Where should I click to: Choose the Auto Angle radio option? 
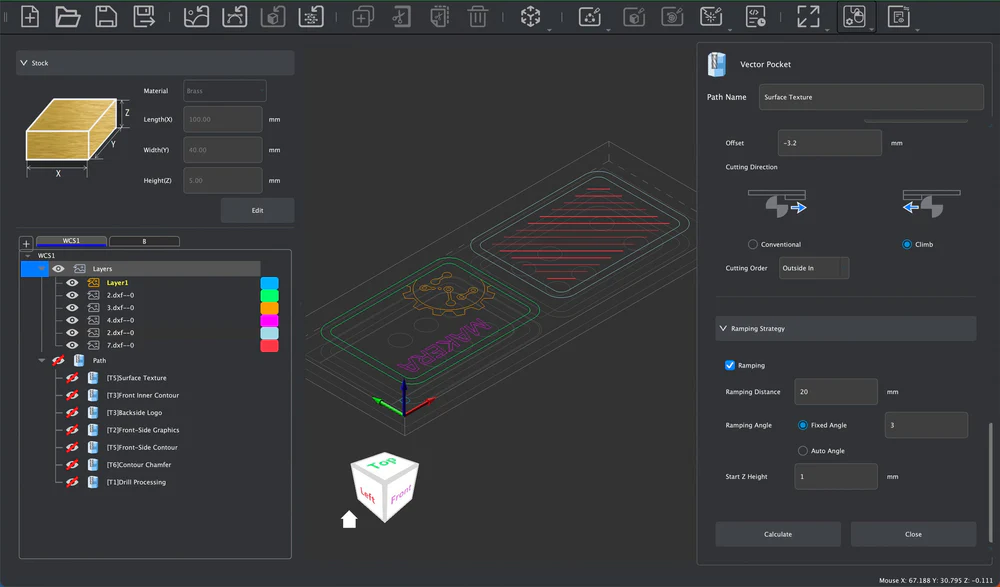802,451
